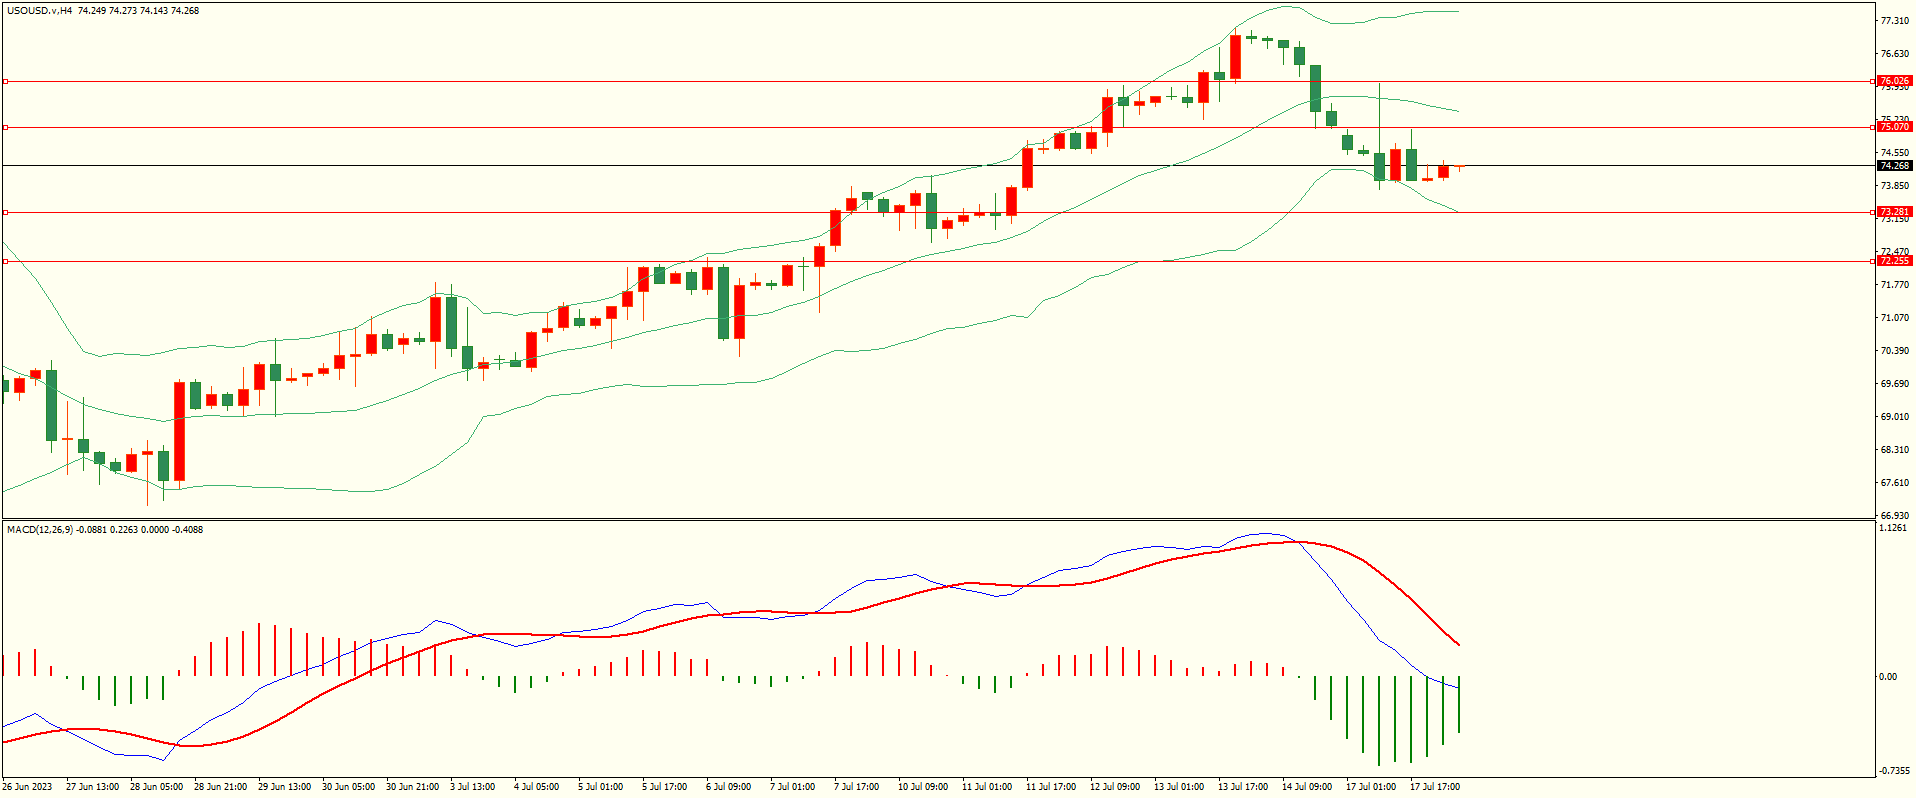Viewport: 1916px width, 798px height.
Task: Click 71.070 on the price scale
Action: [x=1894, y=318]
